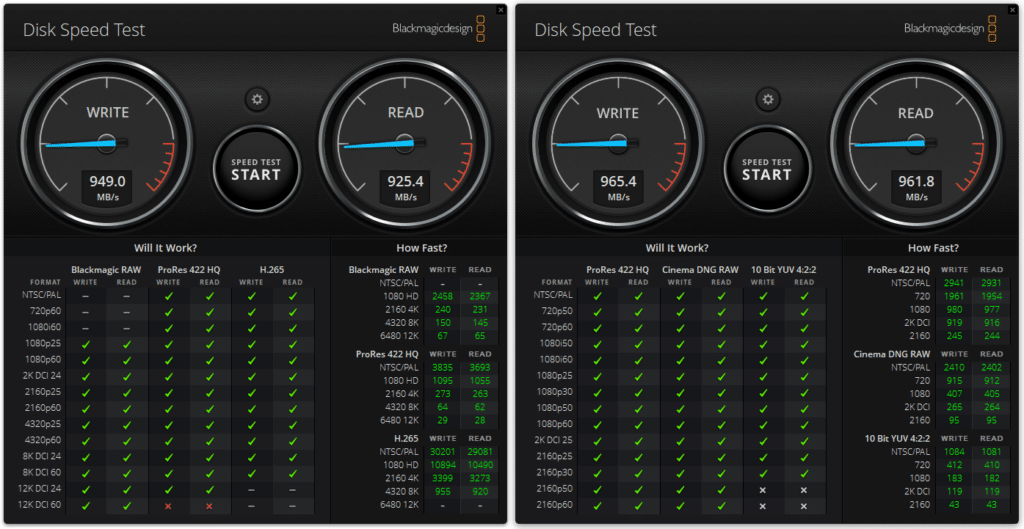
Task: Click the Cinema DNG RAW heading under Will It Work
Action: coord(700,269)
